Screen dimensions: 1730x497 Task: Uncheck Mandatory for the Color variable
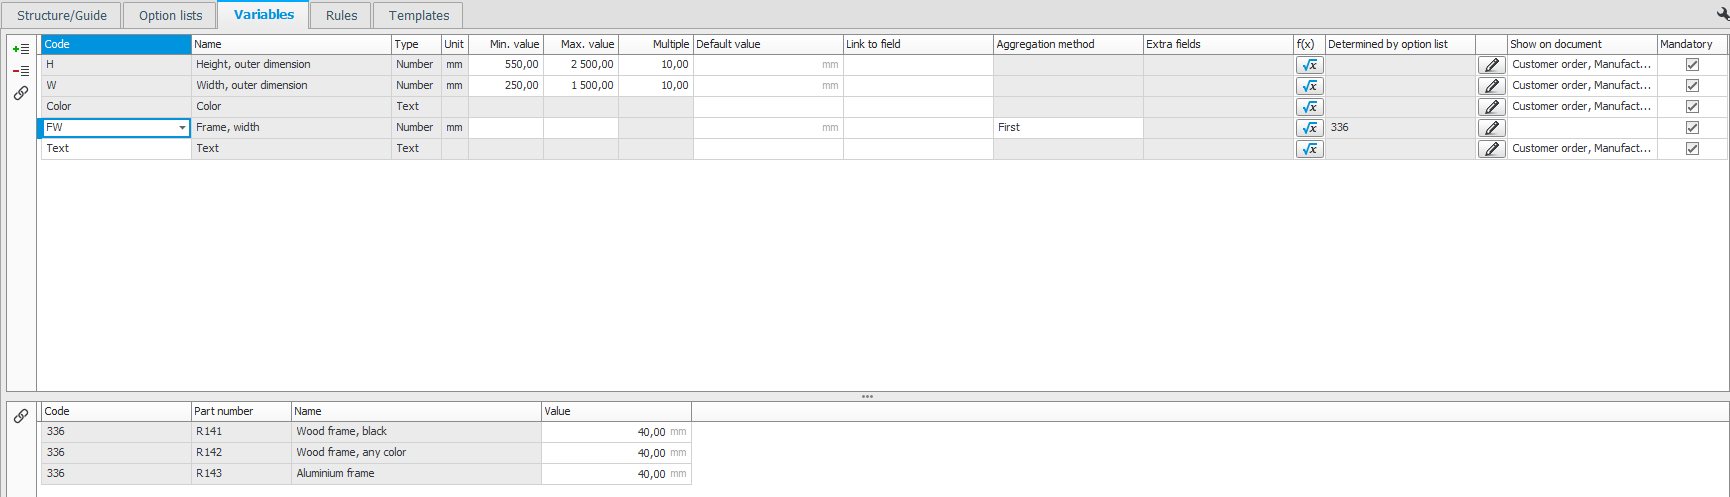coord(1692,107)
